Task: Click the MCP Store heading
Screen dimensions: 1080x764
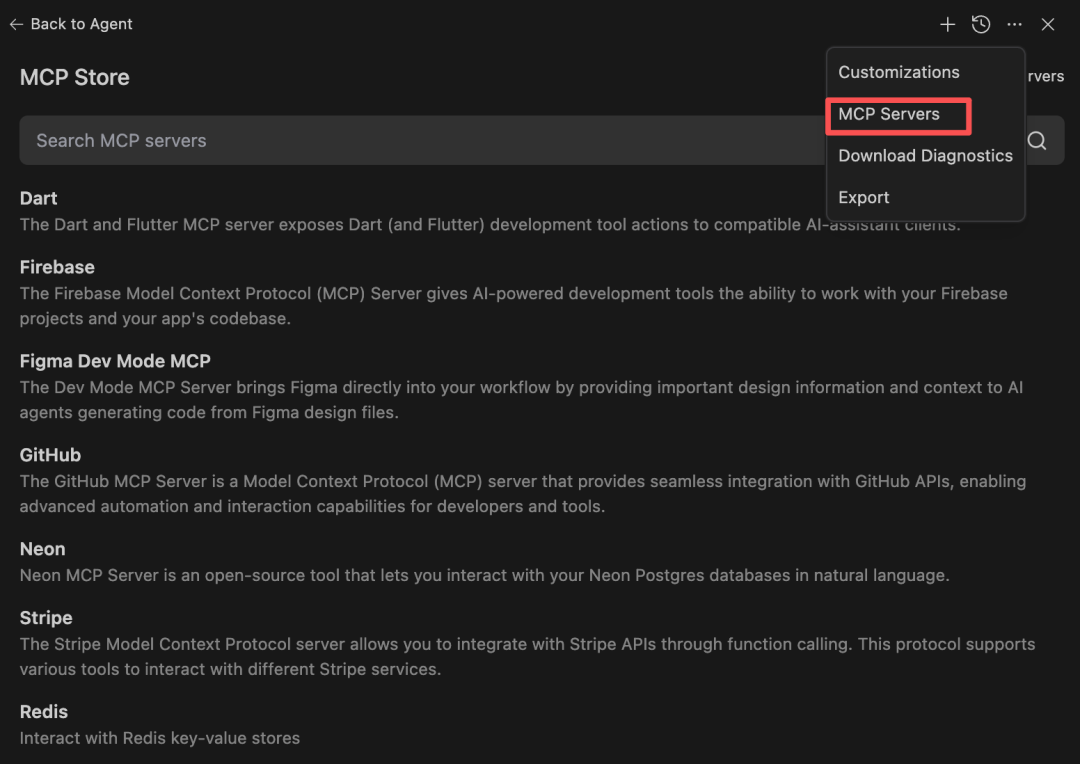Action: pyautogui.click(x=74, y=77)
